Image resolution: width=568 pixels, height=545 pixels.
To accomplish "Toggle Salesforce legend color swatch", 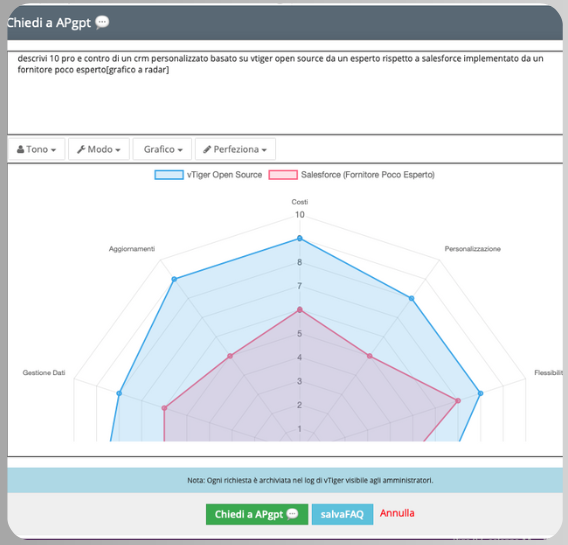I will [283, 175].
